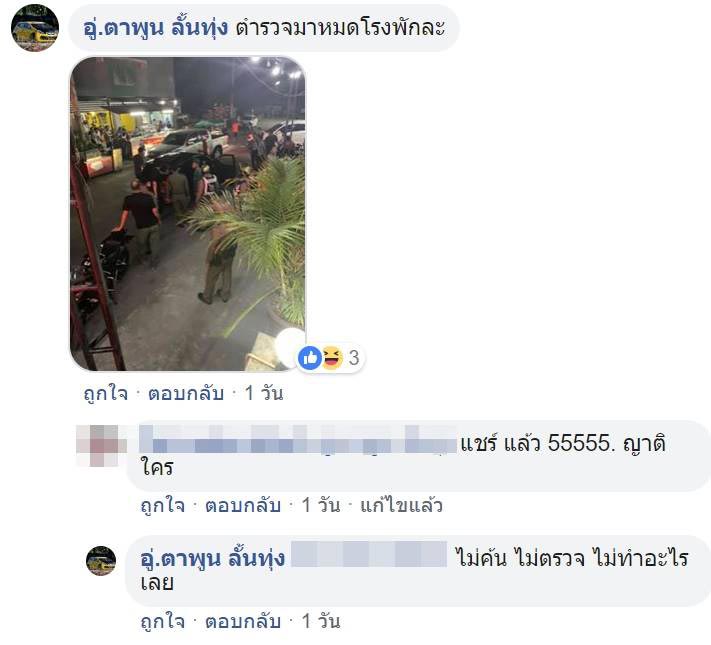Open timestamp 1 วัน on second comment
This screenshot has height=645, width=711.
coord(321,505)
